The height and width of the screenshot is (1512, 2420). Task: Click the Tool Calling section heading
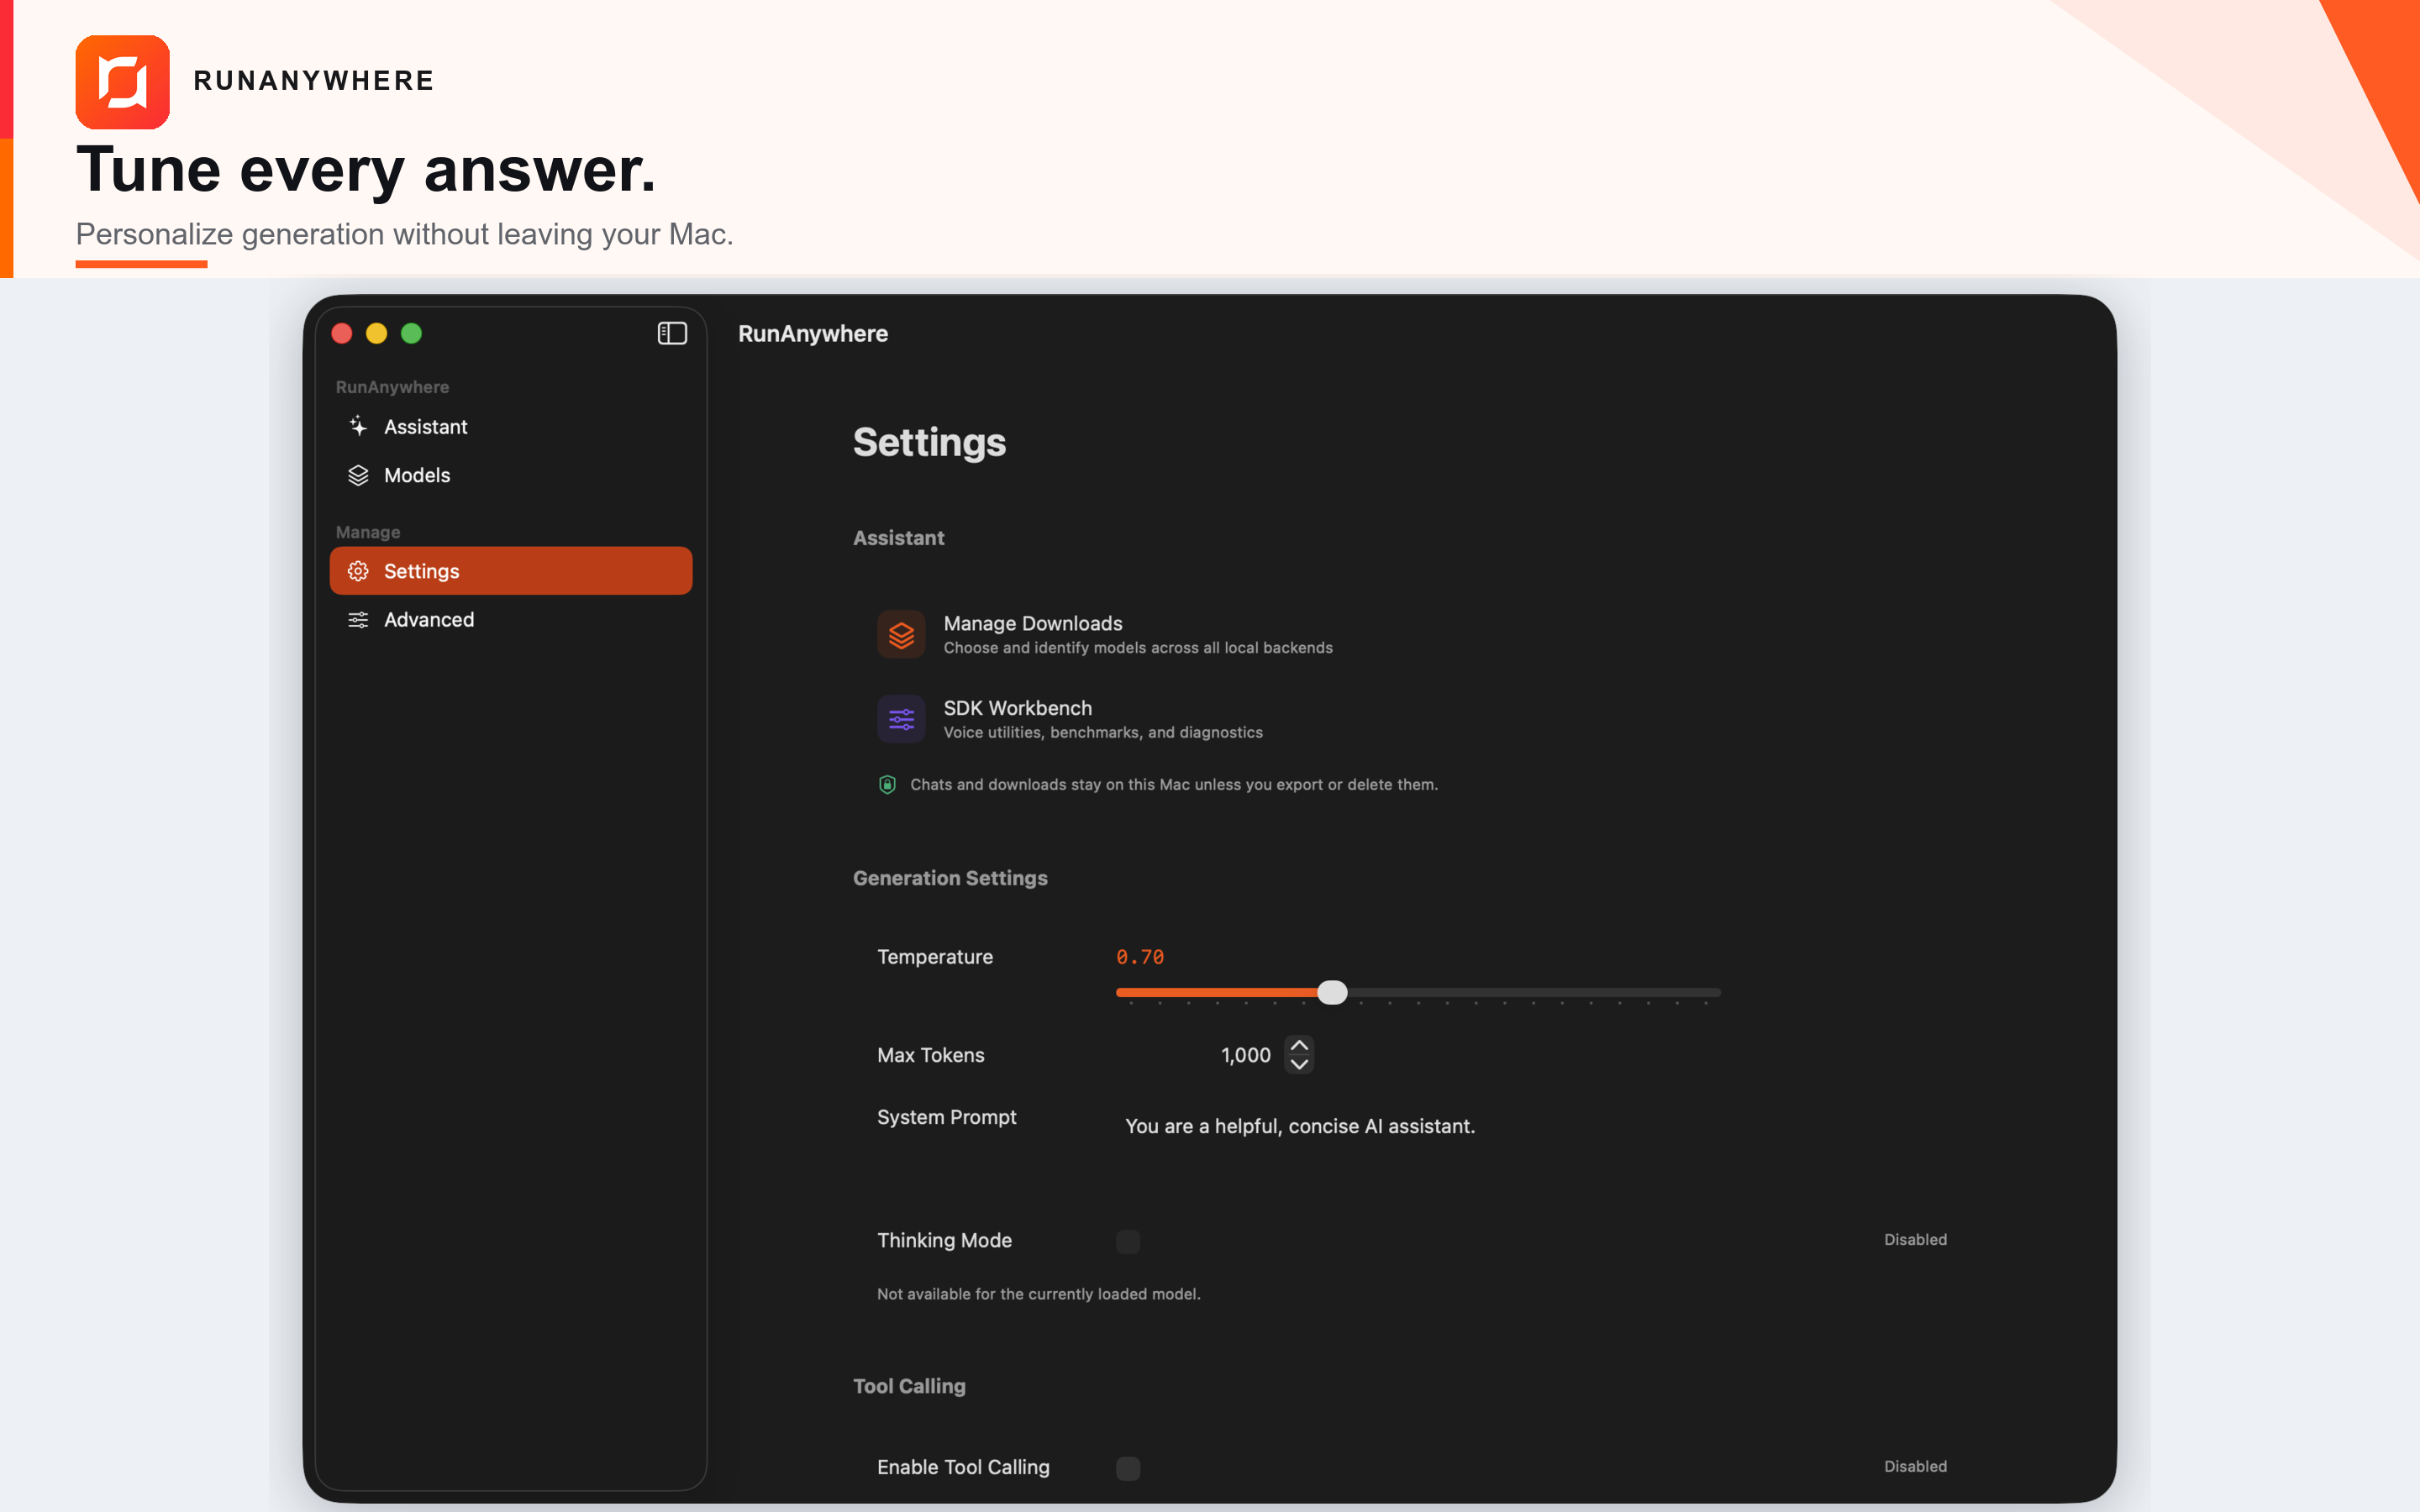(909, 1386)
